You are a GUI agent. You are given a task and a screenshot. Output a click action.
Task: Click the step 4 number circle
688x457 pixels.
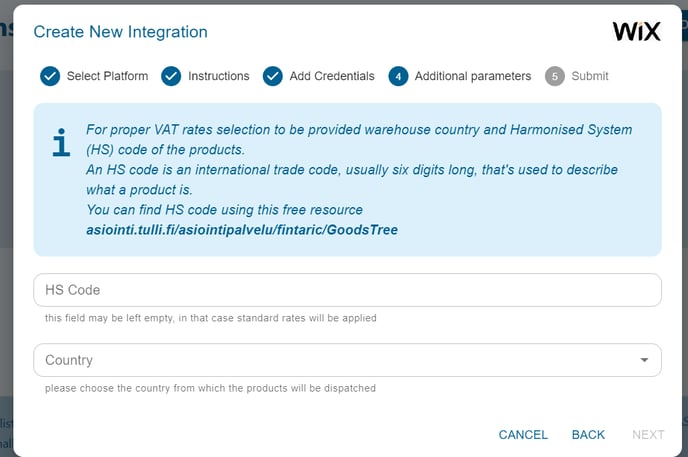398,76
